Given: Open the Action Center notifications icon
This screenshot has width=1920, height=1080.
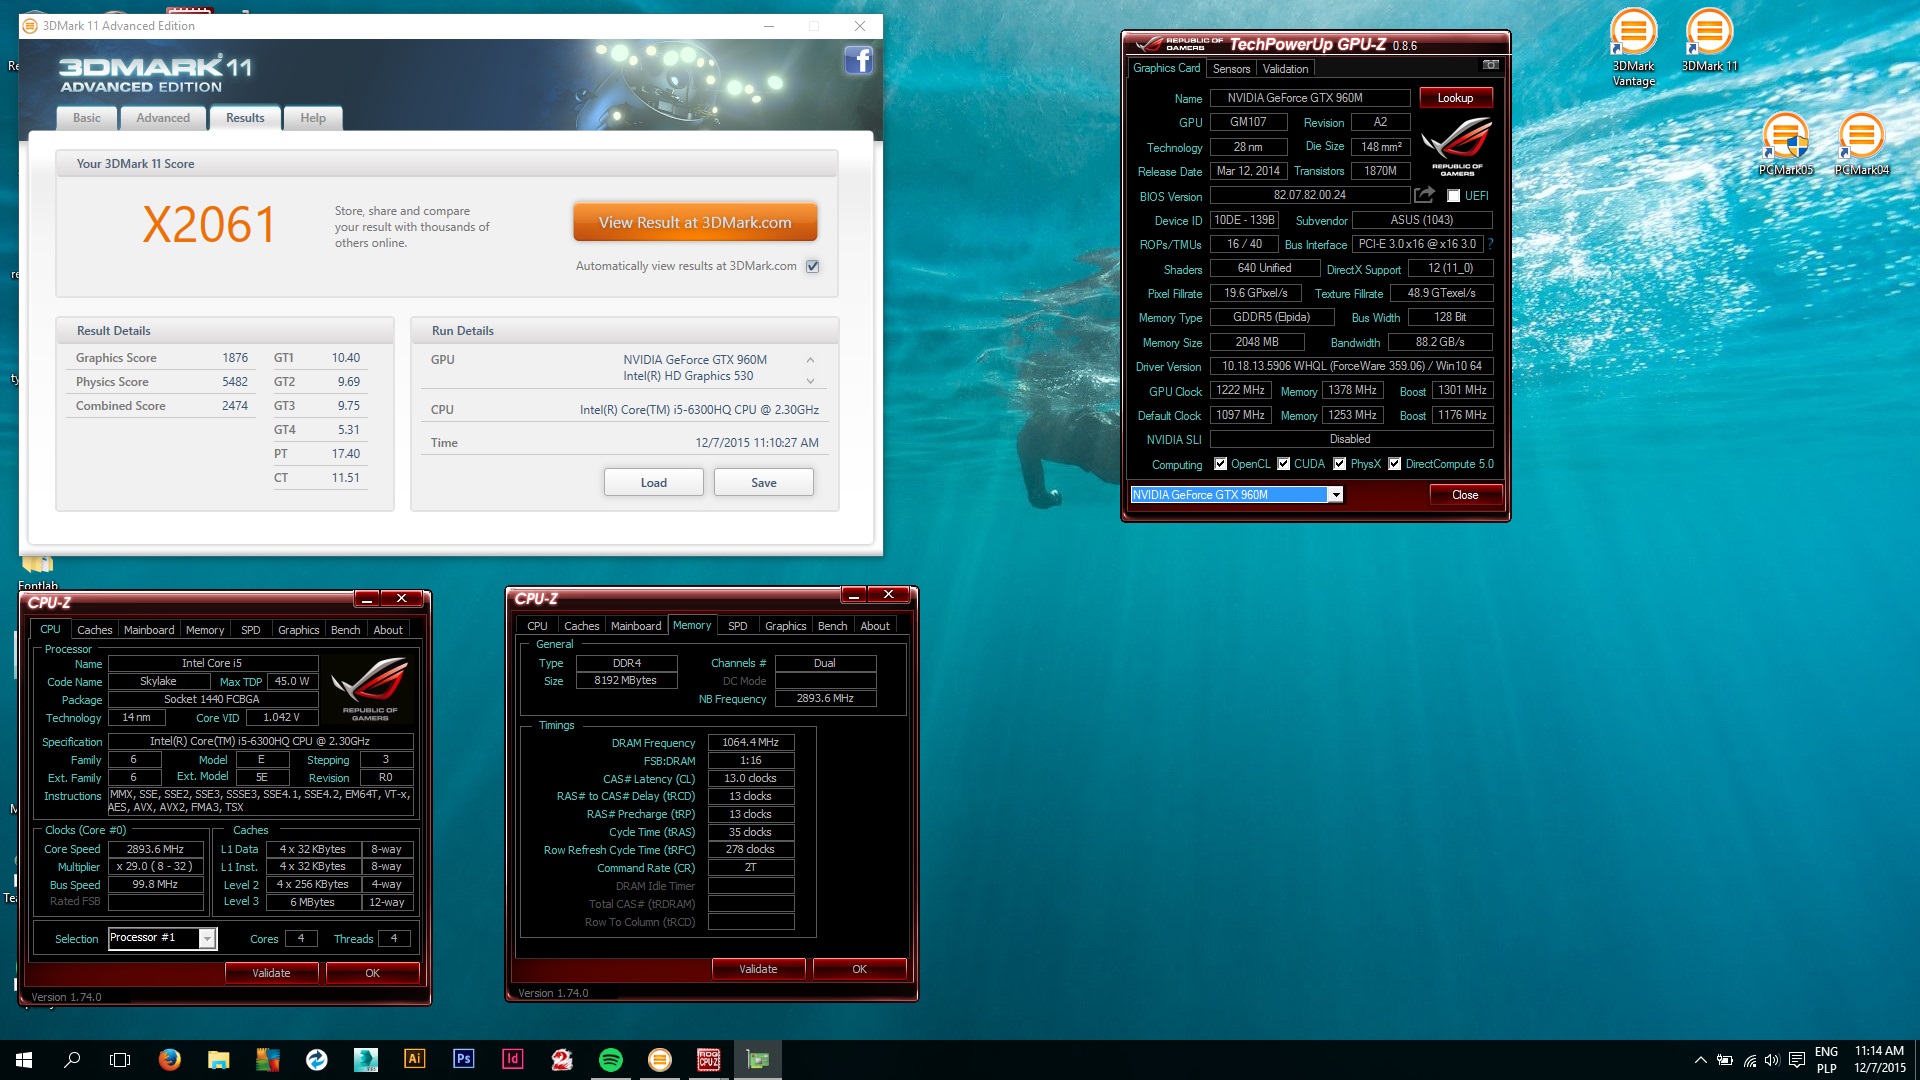Looking at the screenshot, I should tap(1797, 1060).
